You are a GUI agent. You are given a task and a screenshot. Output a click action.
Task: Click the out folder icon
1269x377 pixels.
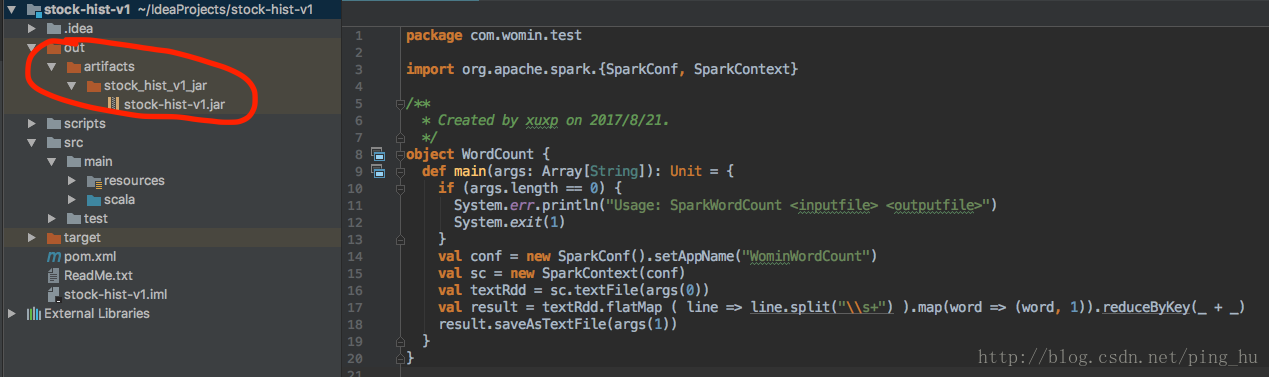click(x=54, y=47)
